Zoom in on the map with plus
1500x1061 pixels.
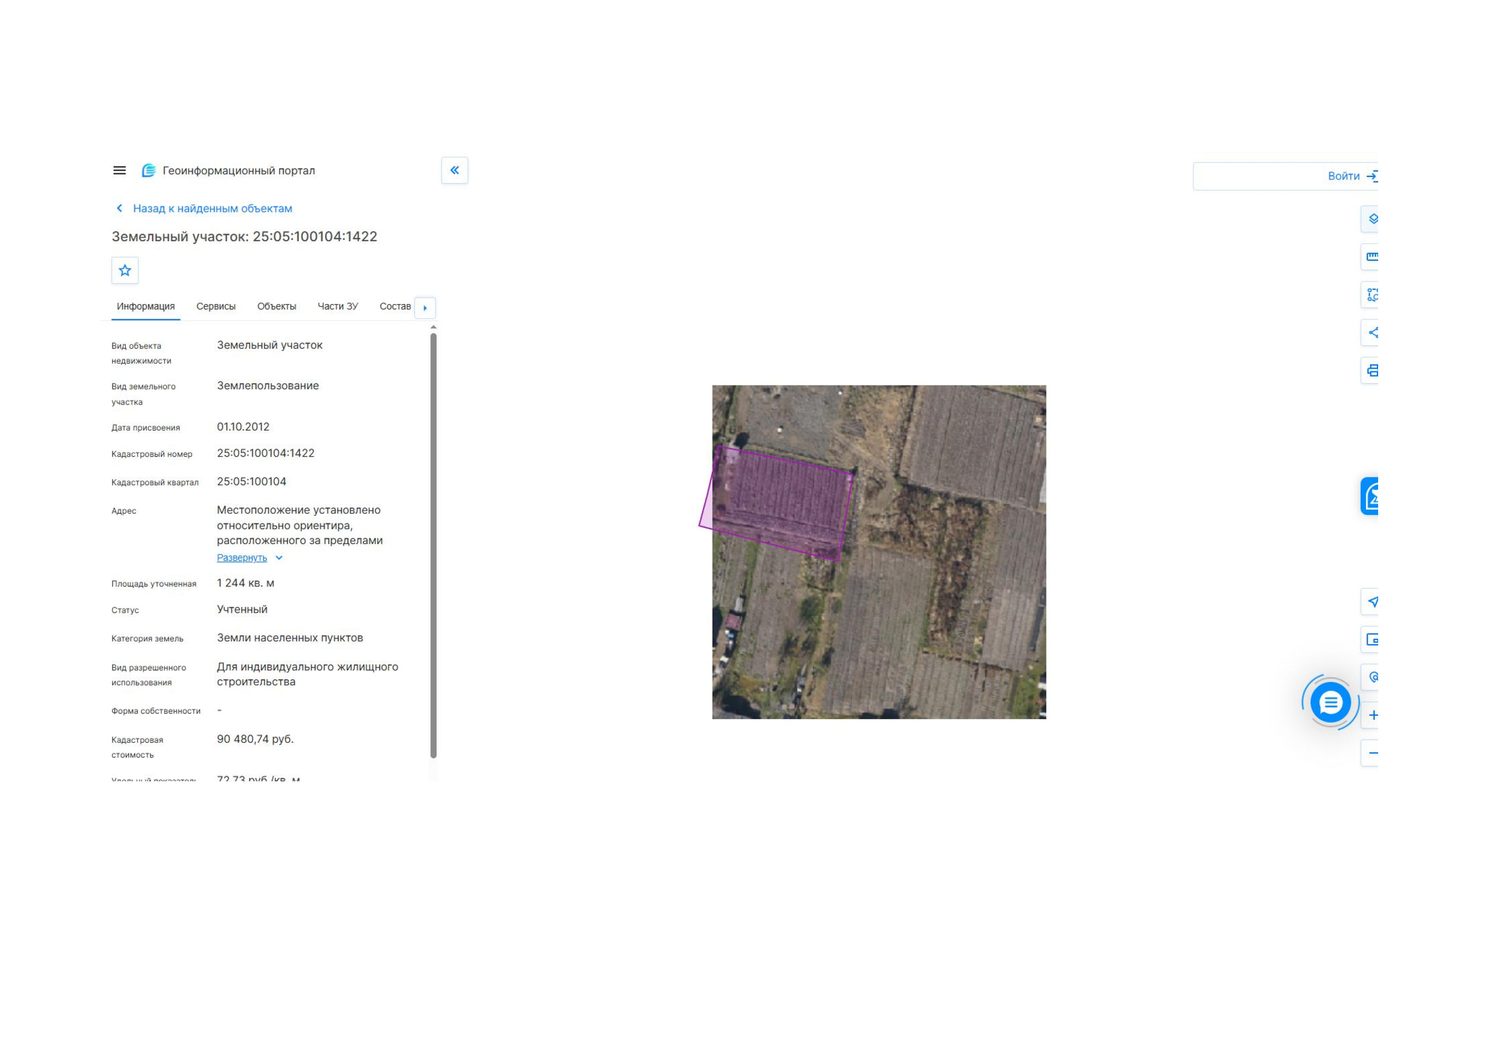tap(1372, 716)
